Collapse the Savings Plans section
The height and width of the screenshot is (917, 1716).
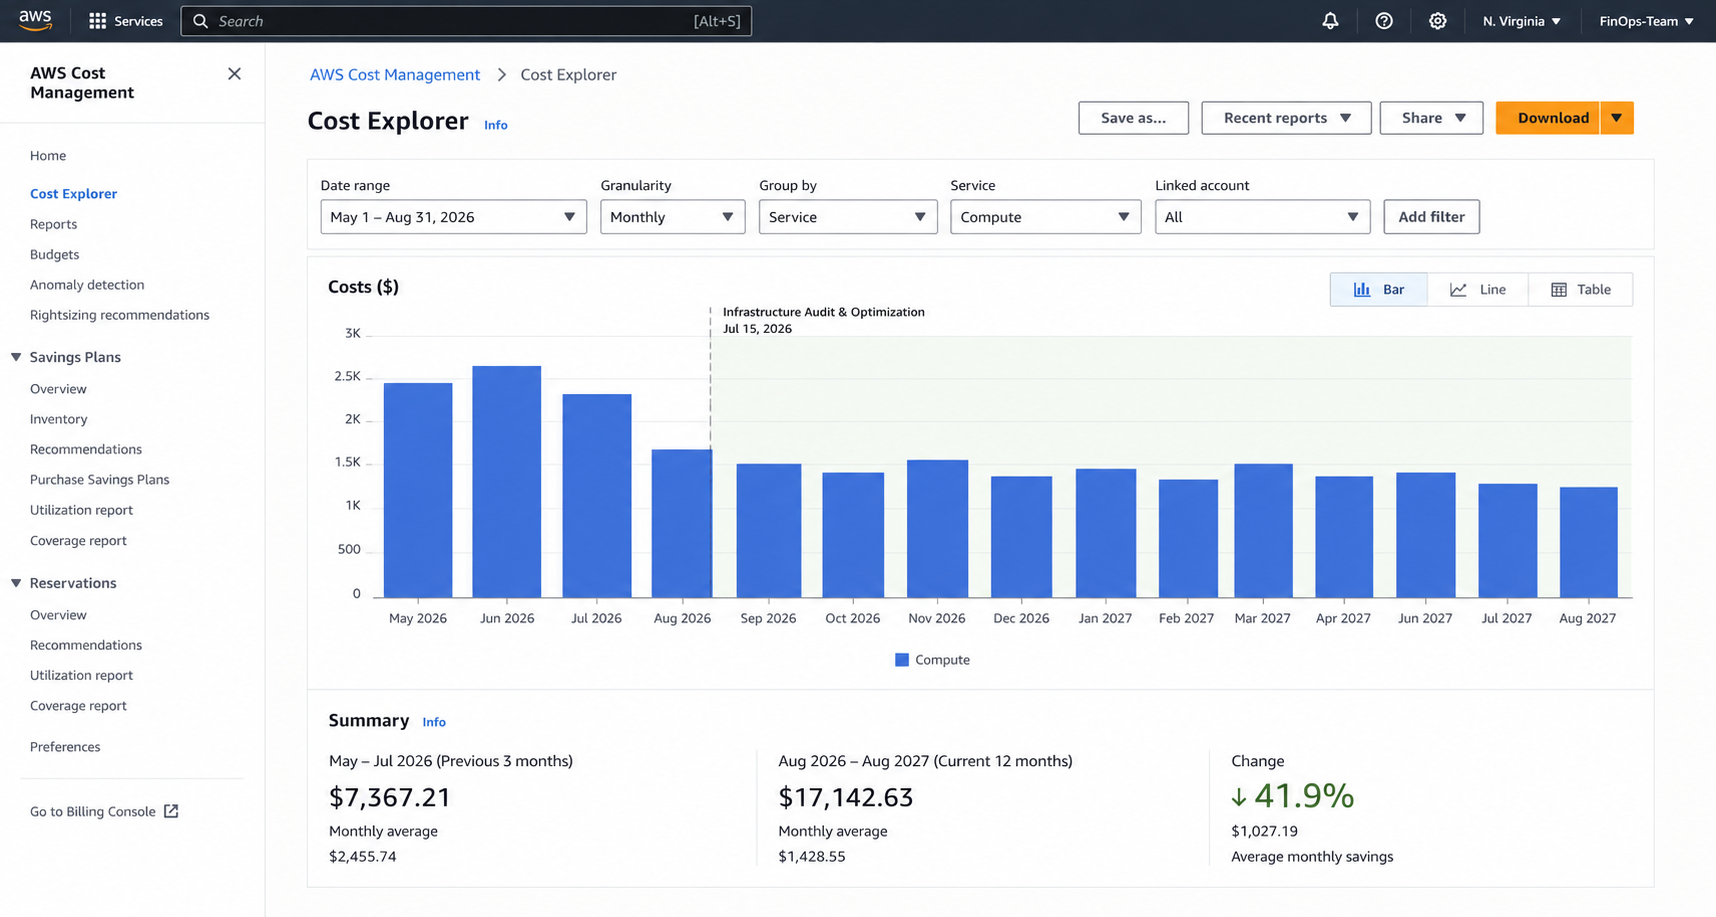point(16,357)
